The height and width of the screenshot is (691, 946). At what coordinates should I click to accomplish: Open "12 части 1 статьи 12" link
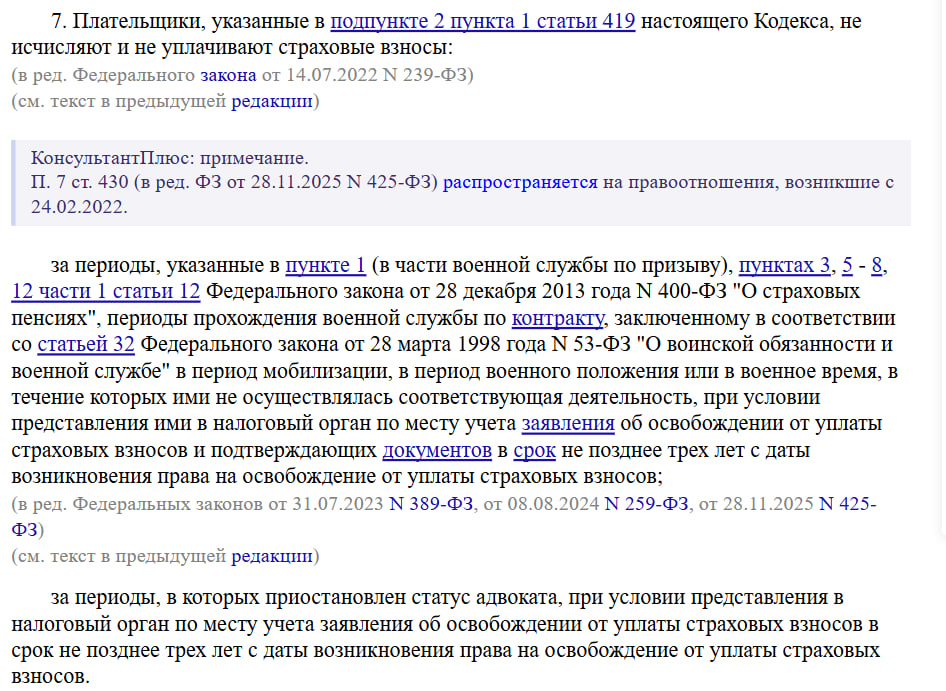(x=106, y=291)
